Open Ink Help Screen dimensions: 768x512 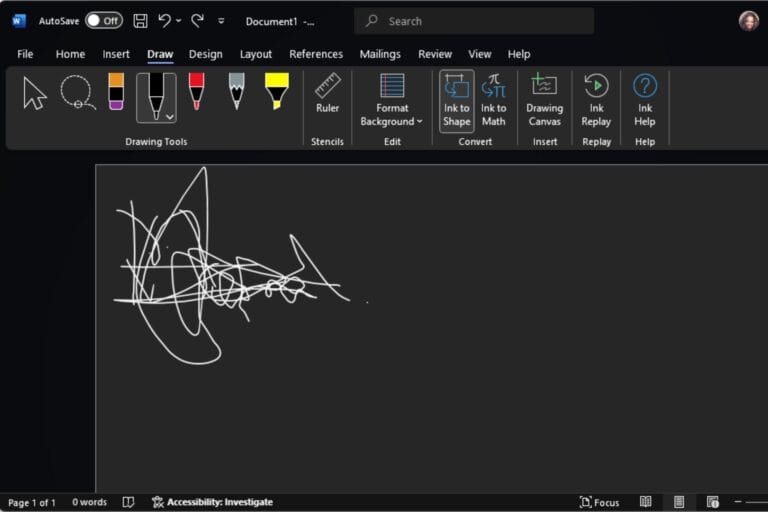[645, 100]
